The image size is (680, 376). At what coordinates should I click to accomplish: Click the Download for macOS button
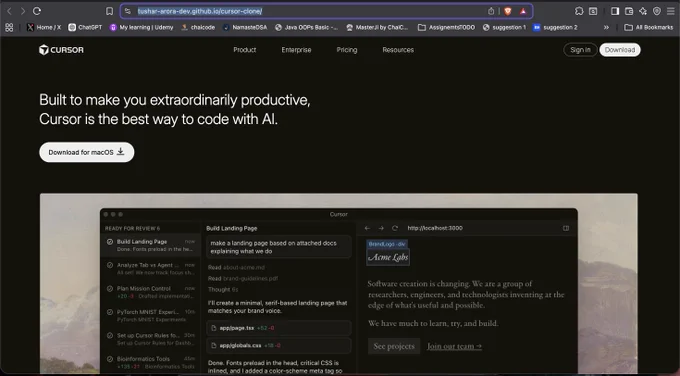(x=87, y=152)
